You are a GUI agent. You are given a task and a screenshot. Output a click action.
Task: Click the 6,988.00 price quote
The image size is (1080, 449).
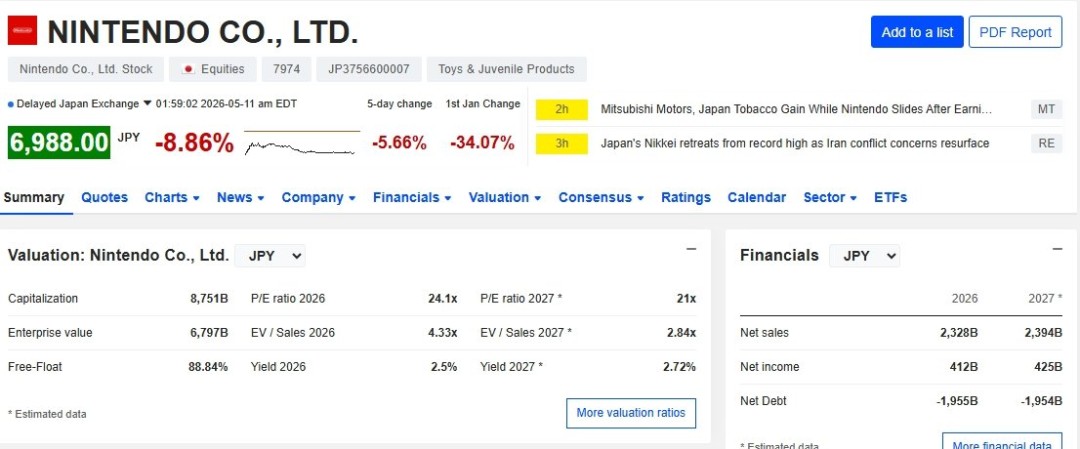click(x=59, y=143)
